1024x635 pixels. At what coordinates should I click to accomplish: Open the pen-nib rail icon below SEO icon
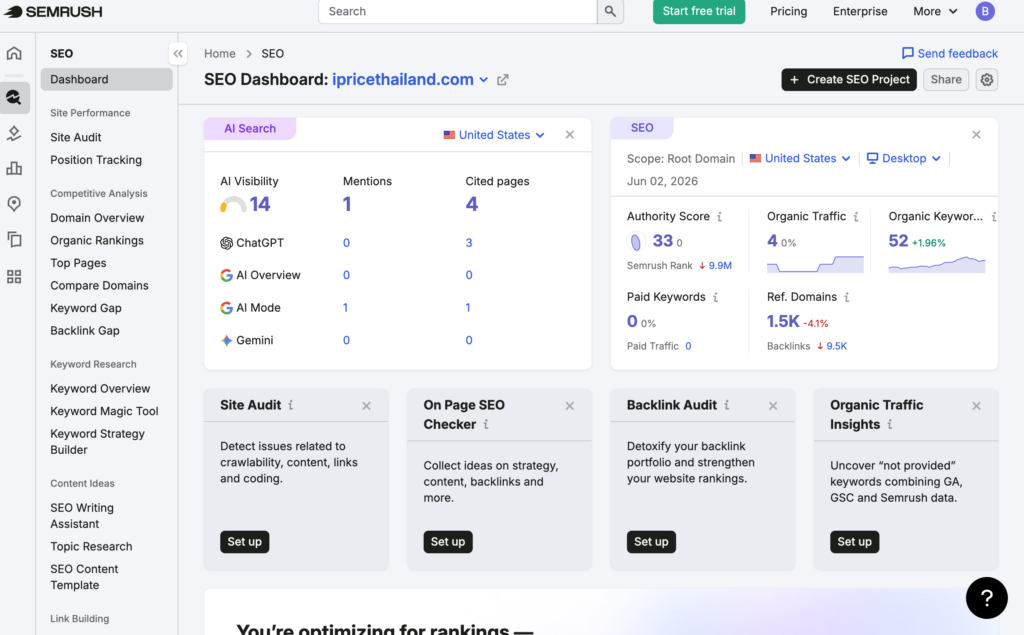[x=14, y=133]
